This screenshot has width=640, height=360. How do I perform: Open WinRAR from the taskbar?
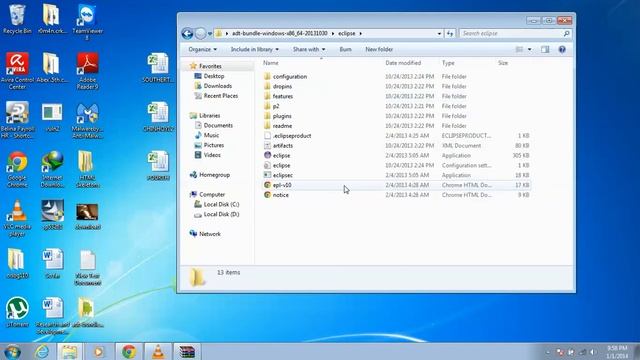(x=187, y=352)
